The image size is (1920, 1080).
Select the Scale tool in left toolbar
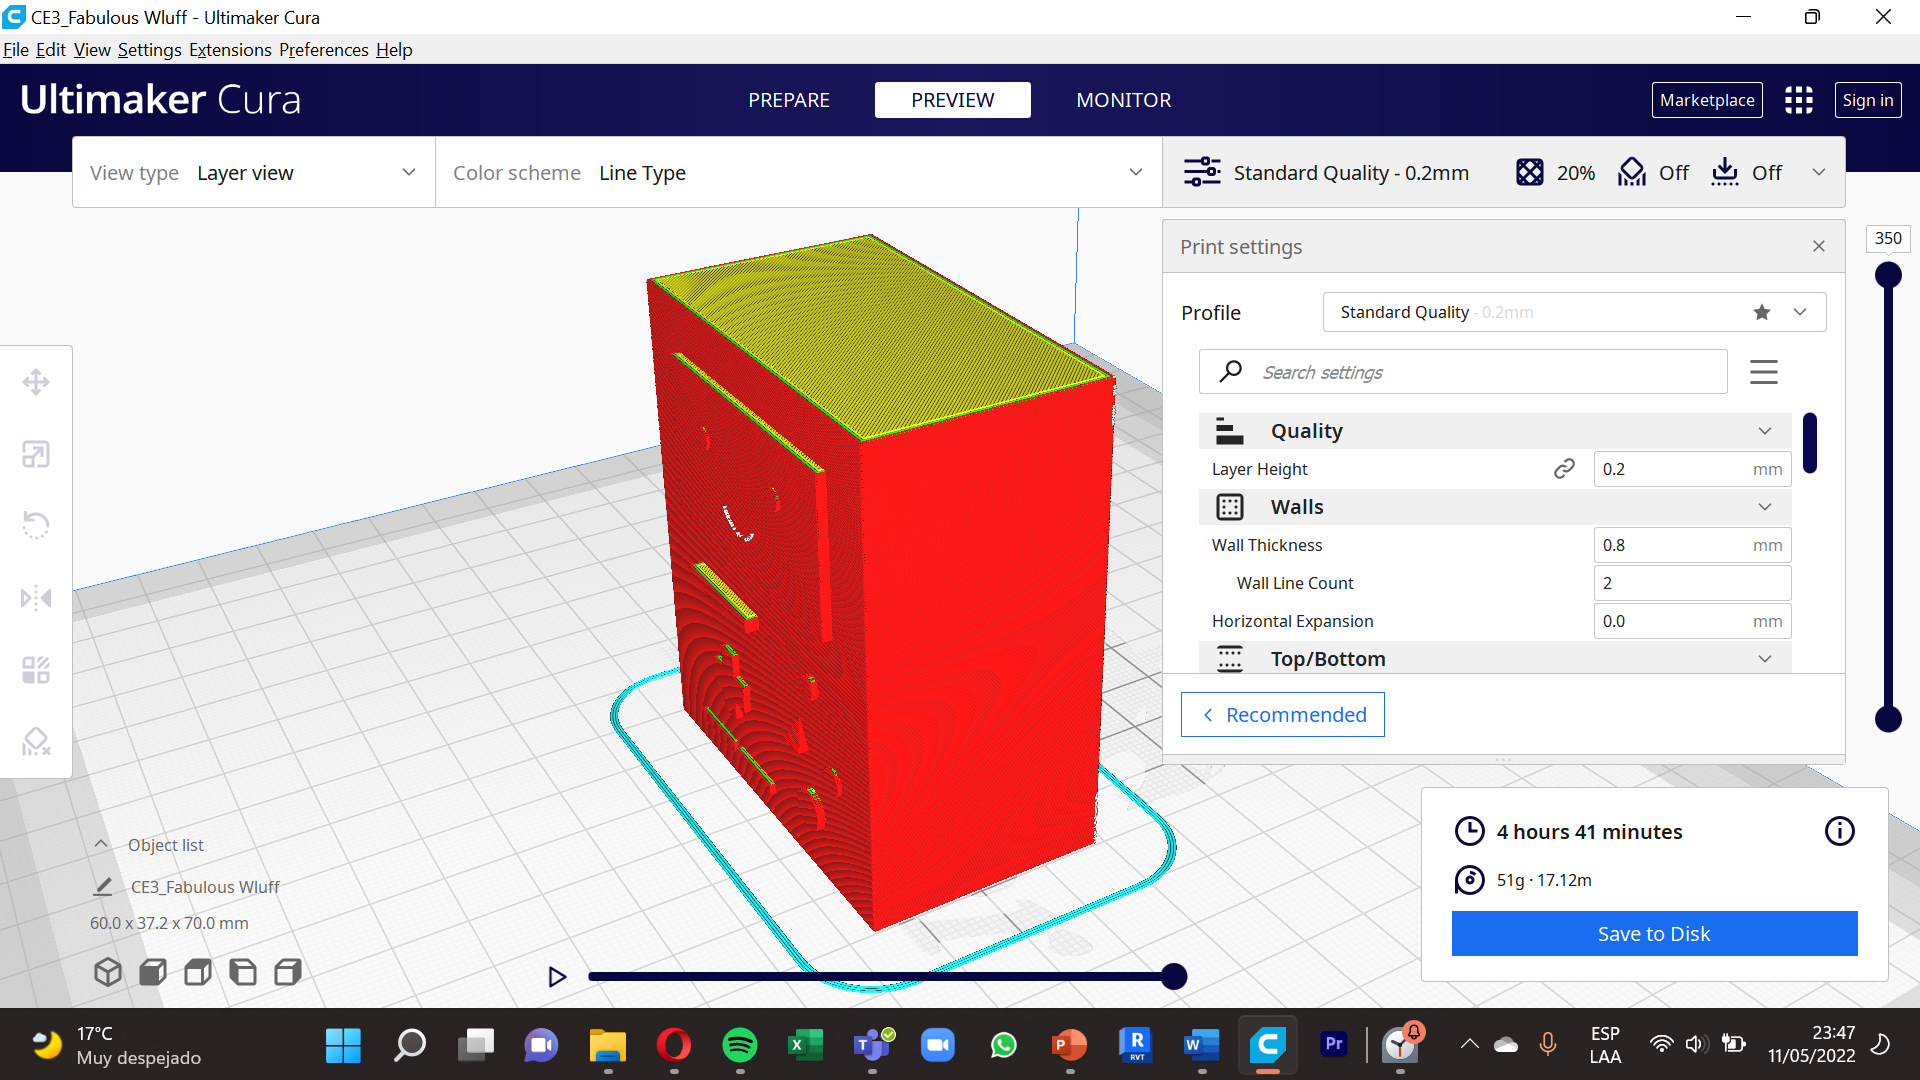(x=36, y=454)
